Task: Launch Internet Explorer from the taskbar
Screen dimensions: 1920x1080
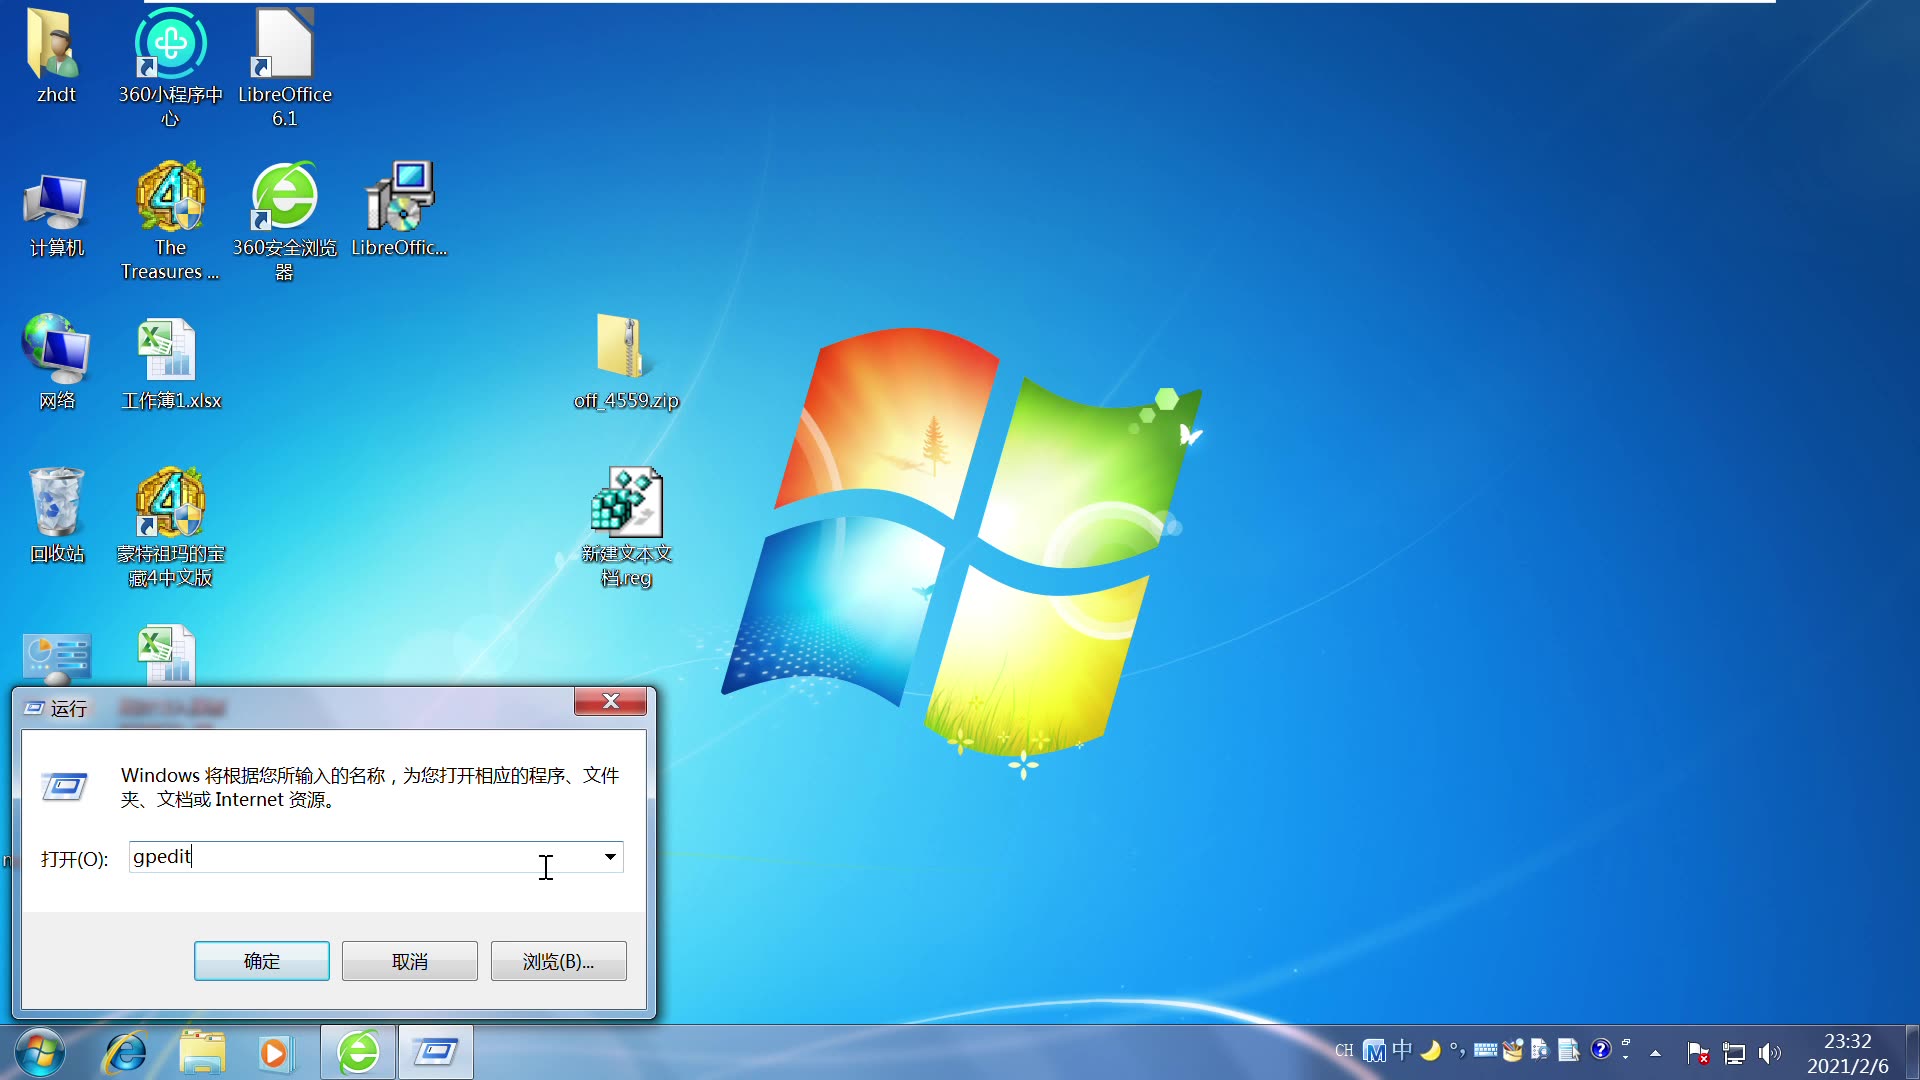Action: pos(124,1052)
